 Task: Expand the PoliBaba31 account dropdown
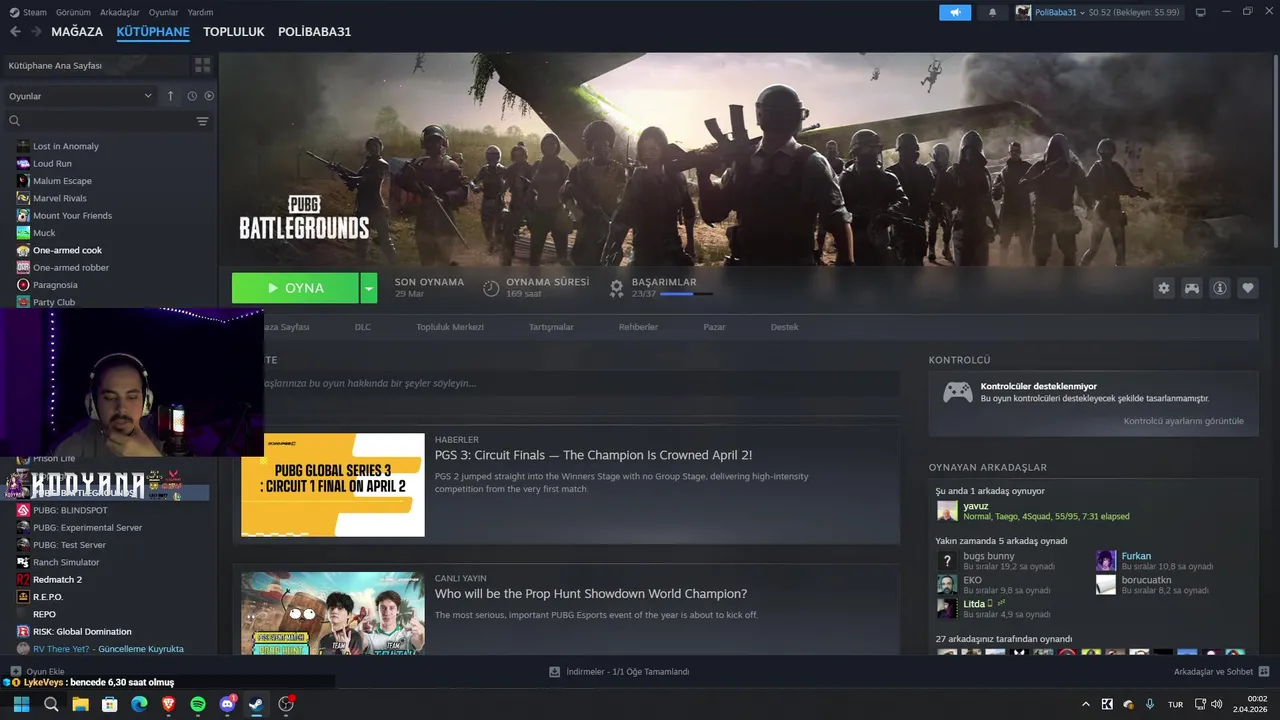point(1082,12)
